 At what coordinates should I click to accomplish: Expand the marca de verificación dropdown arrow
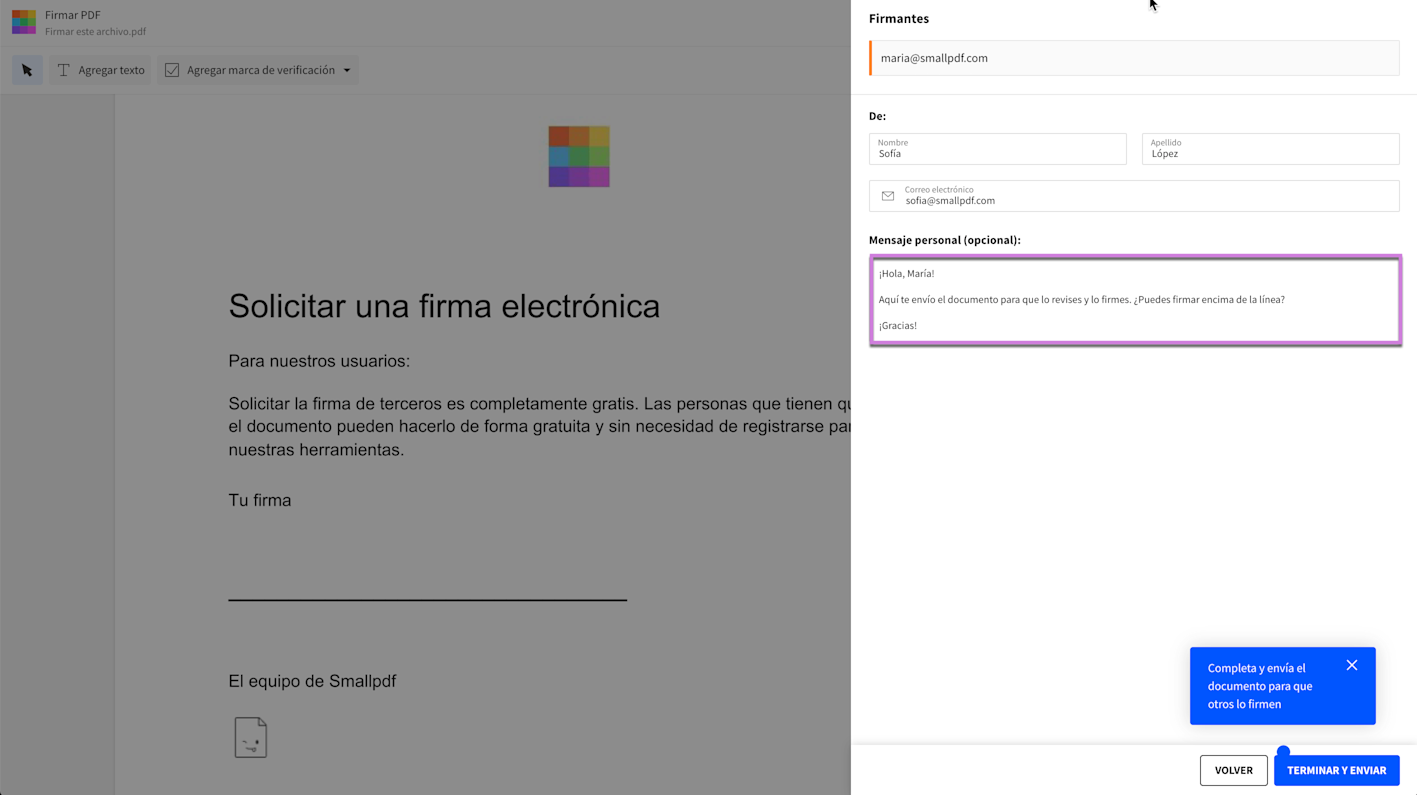click(347, 70)
